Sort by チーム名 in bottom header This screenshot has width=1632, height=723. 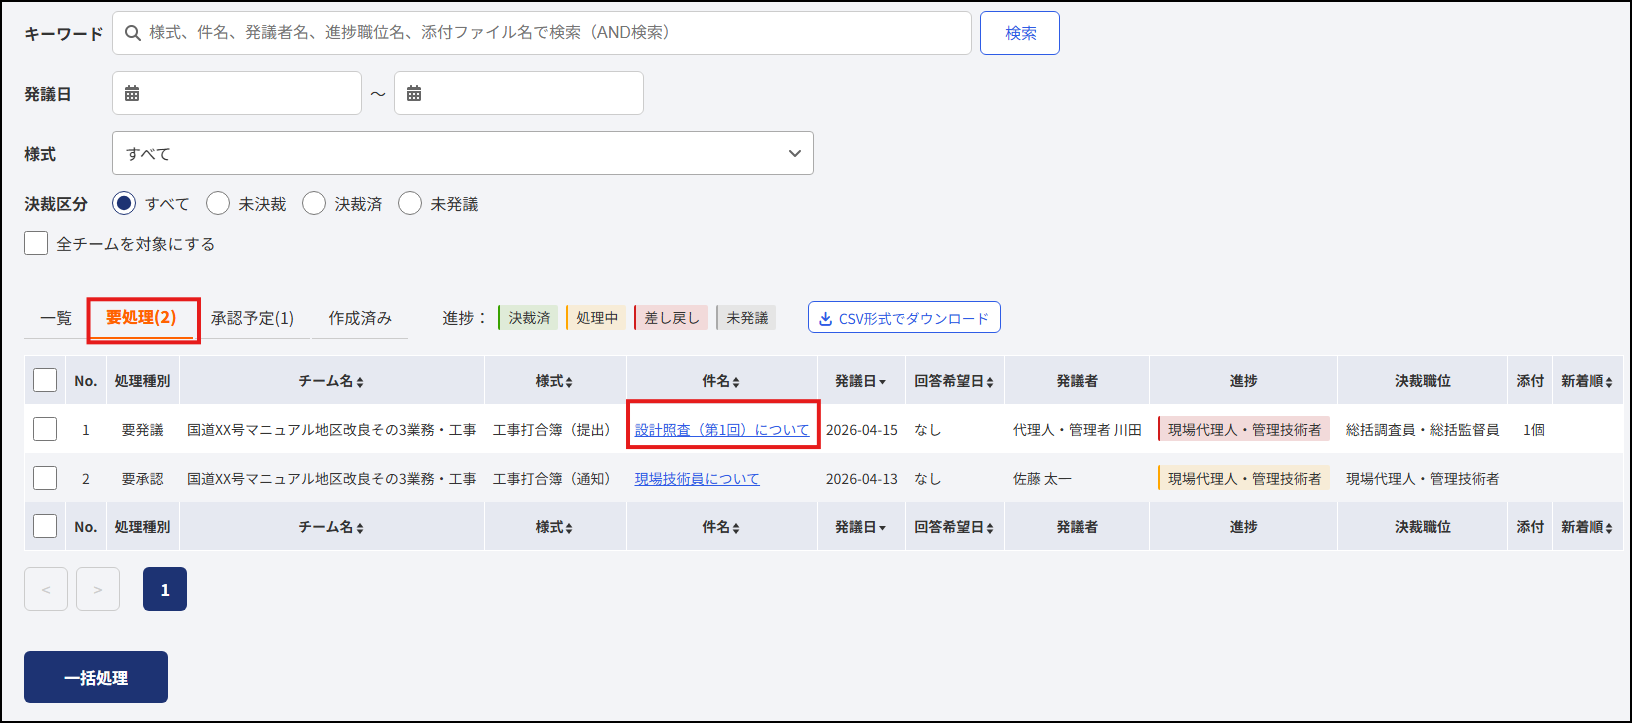point(331,527)
